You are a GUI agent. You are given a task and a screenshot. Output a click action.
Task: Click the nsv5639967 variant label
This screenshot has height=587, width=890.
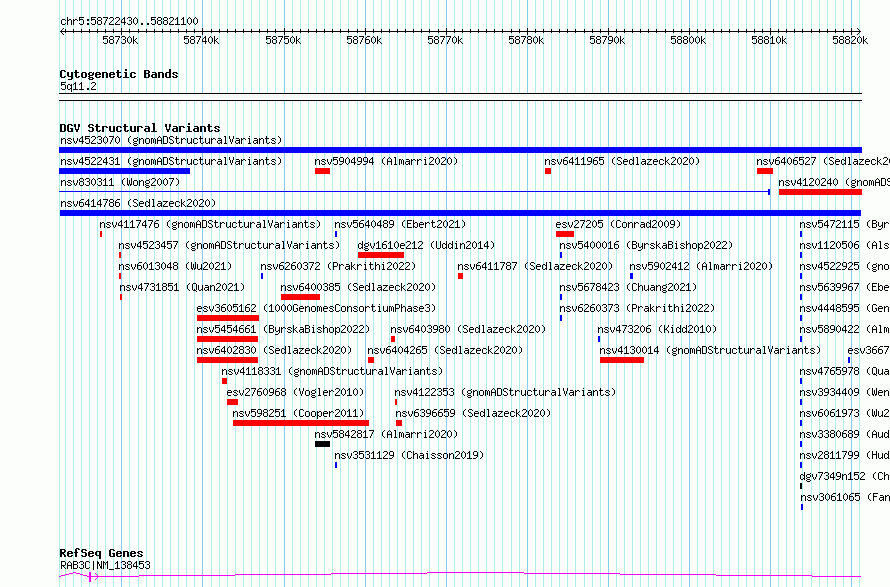pyautogui.click(x=845, y=287)
